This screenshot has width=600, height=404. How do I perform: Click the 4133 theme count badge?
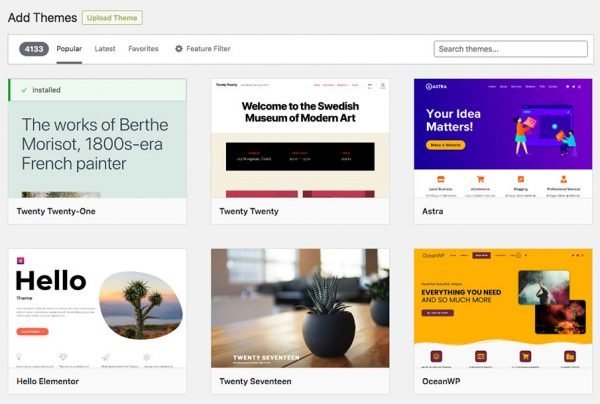point(34,49)
